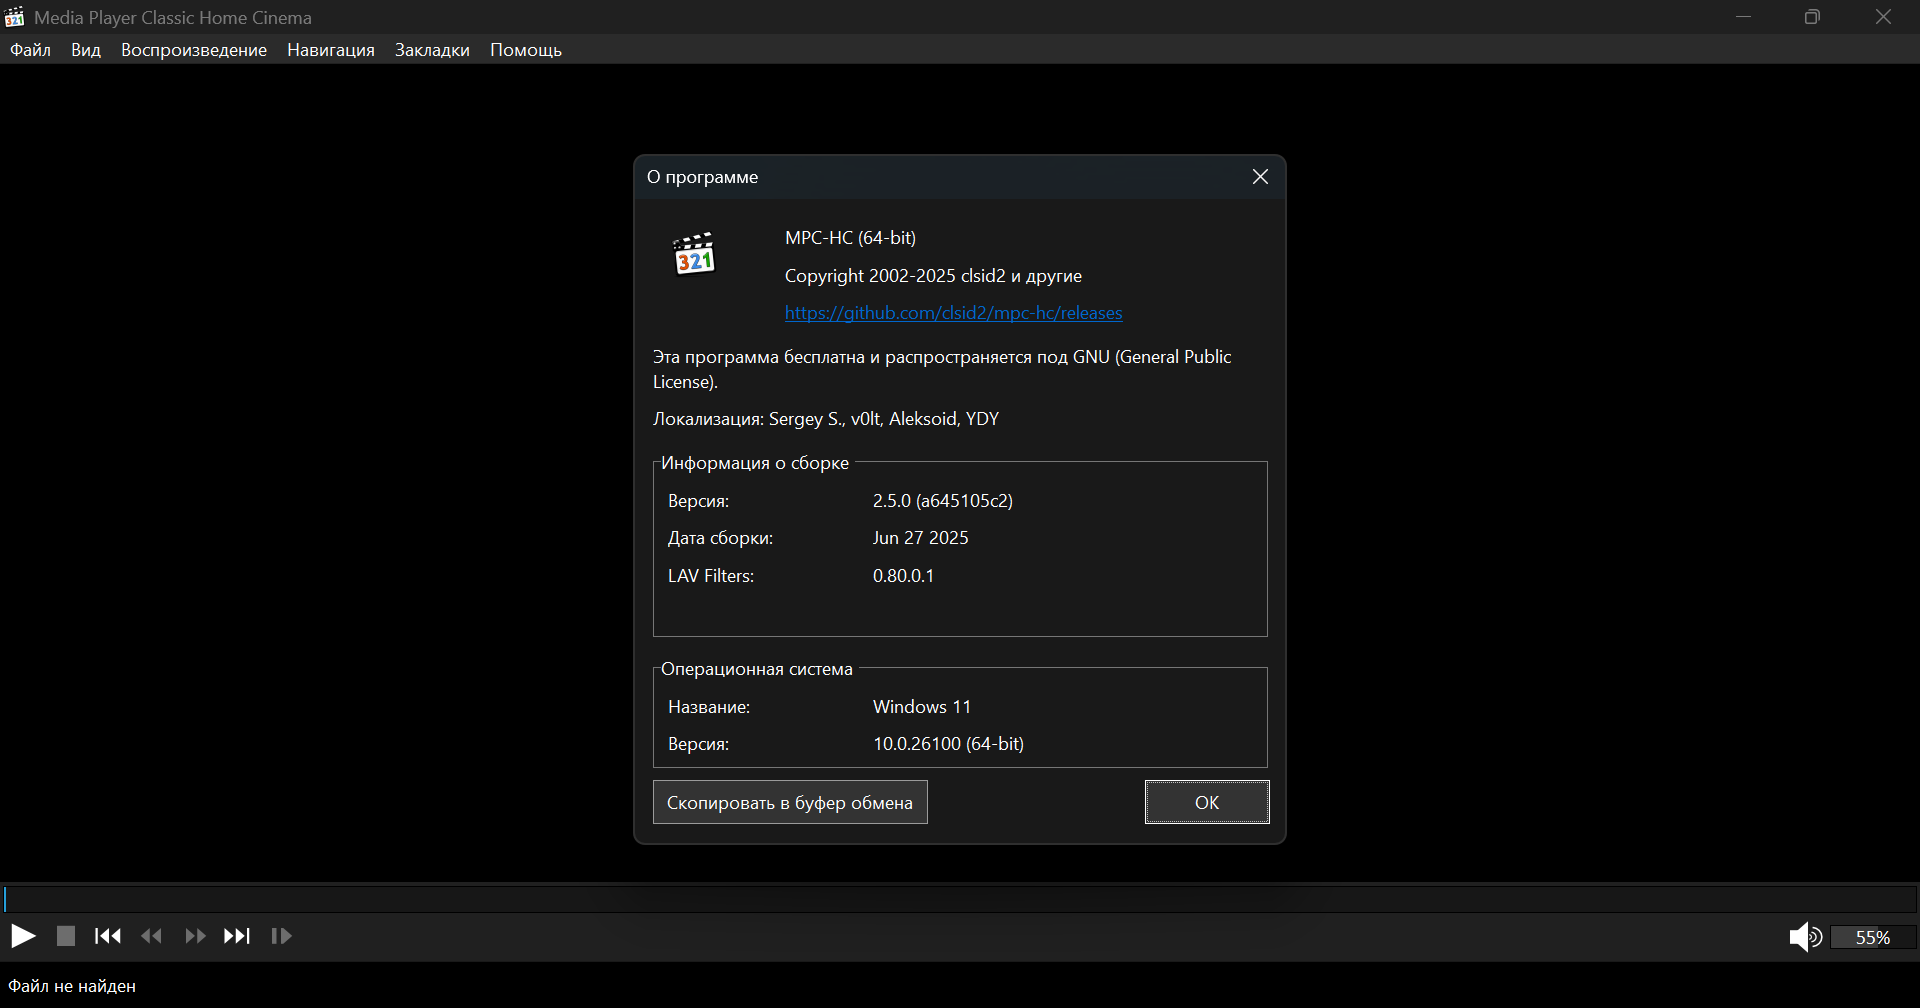Stop playback with the square Stop icon
The height and width of the screenshot is (1008, 1920).
click(x=66, y=936)
